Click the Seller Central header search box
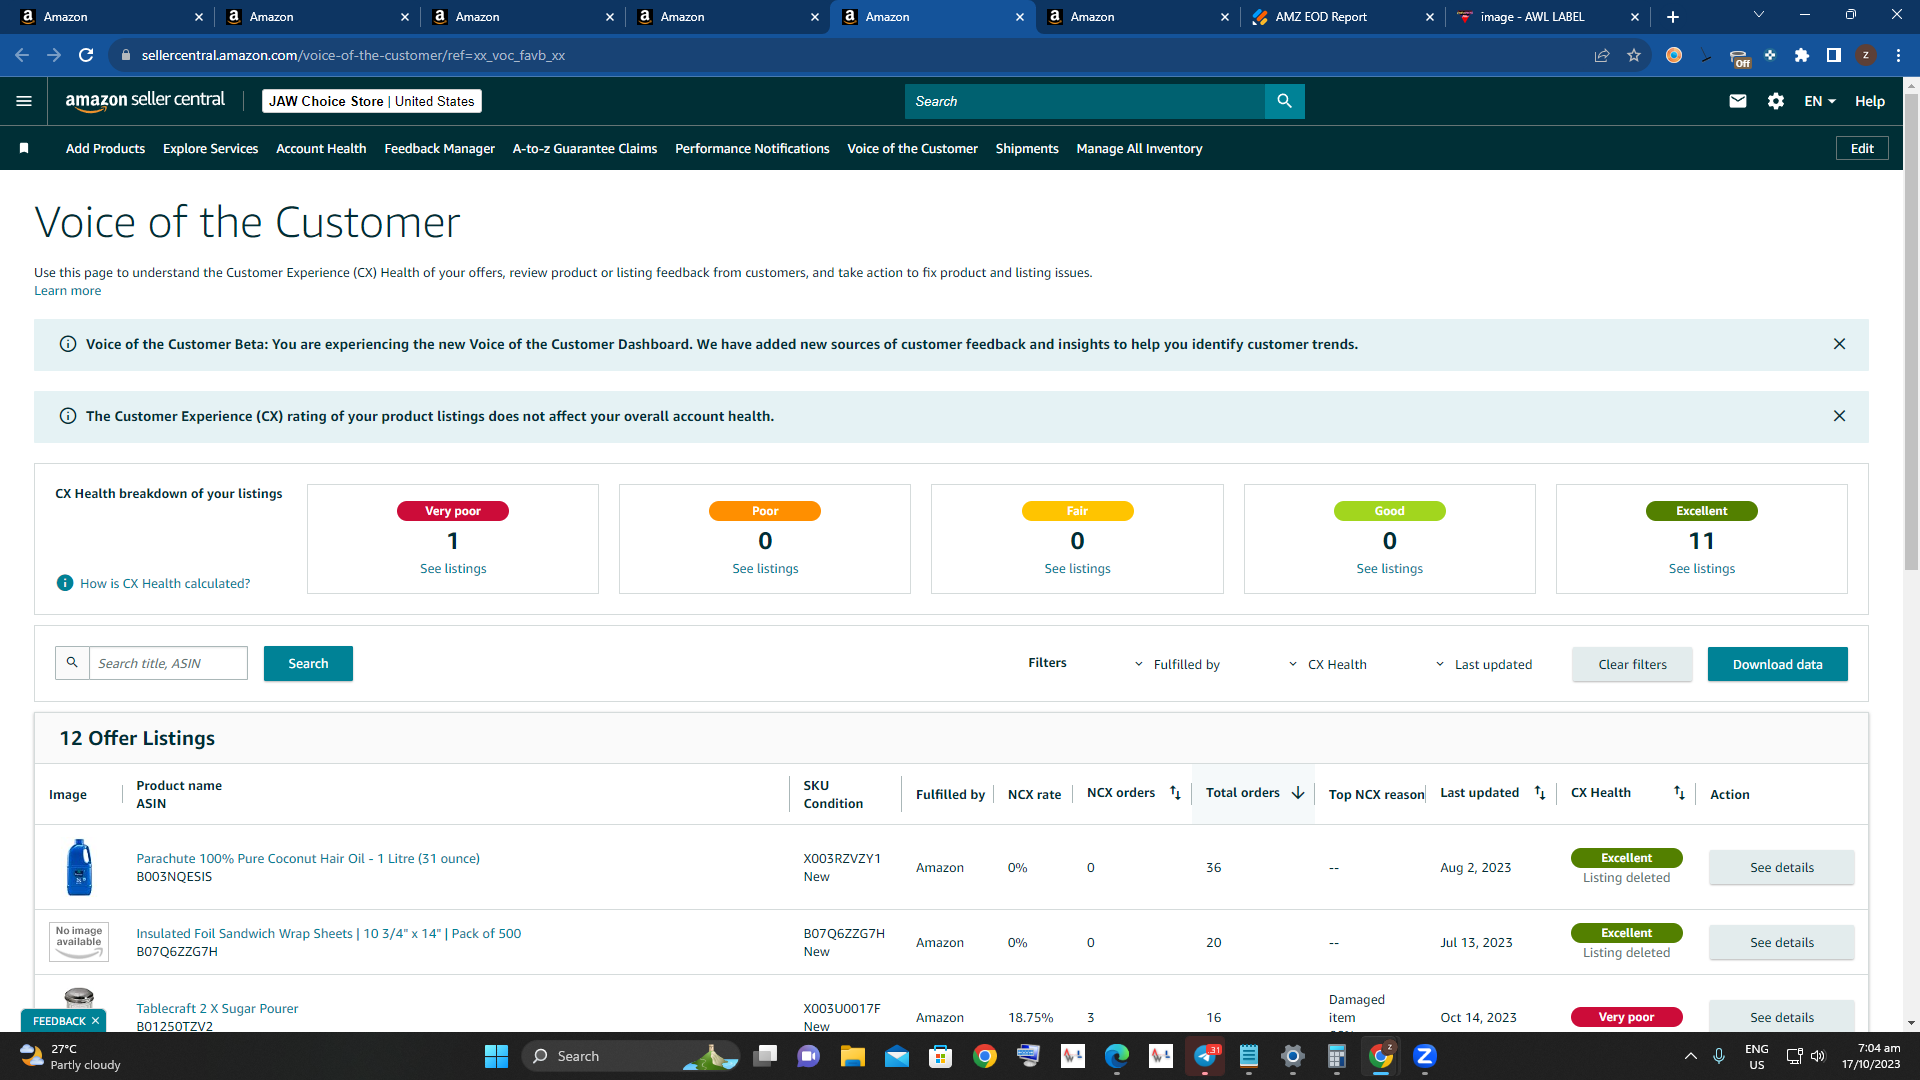 tap(1085, 101)
